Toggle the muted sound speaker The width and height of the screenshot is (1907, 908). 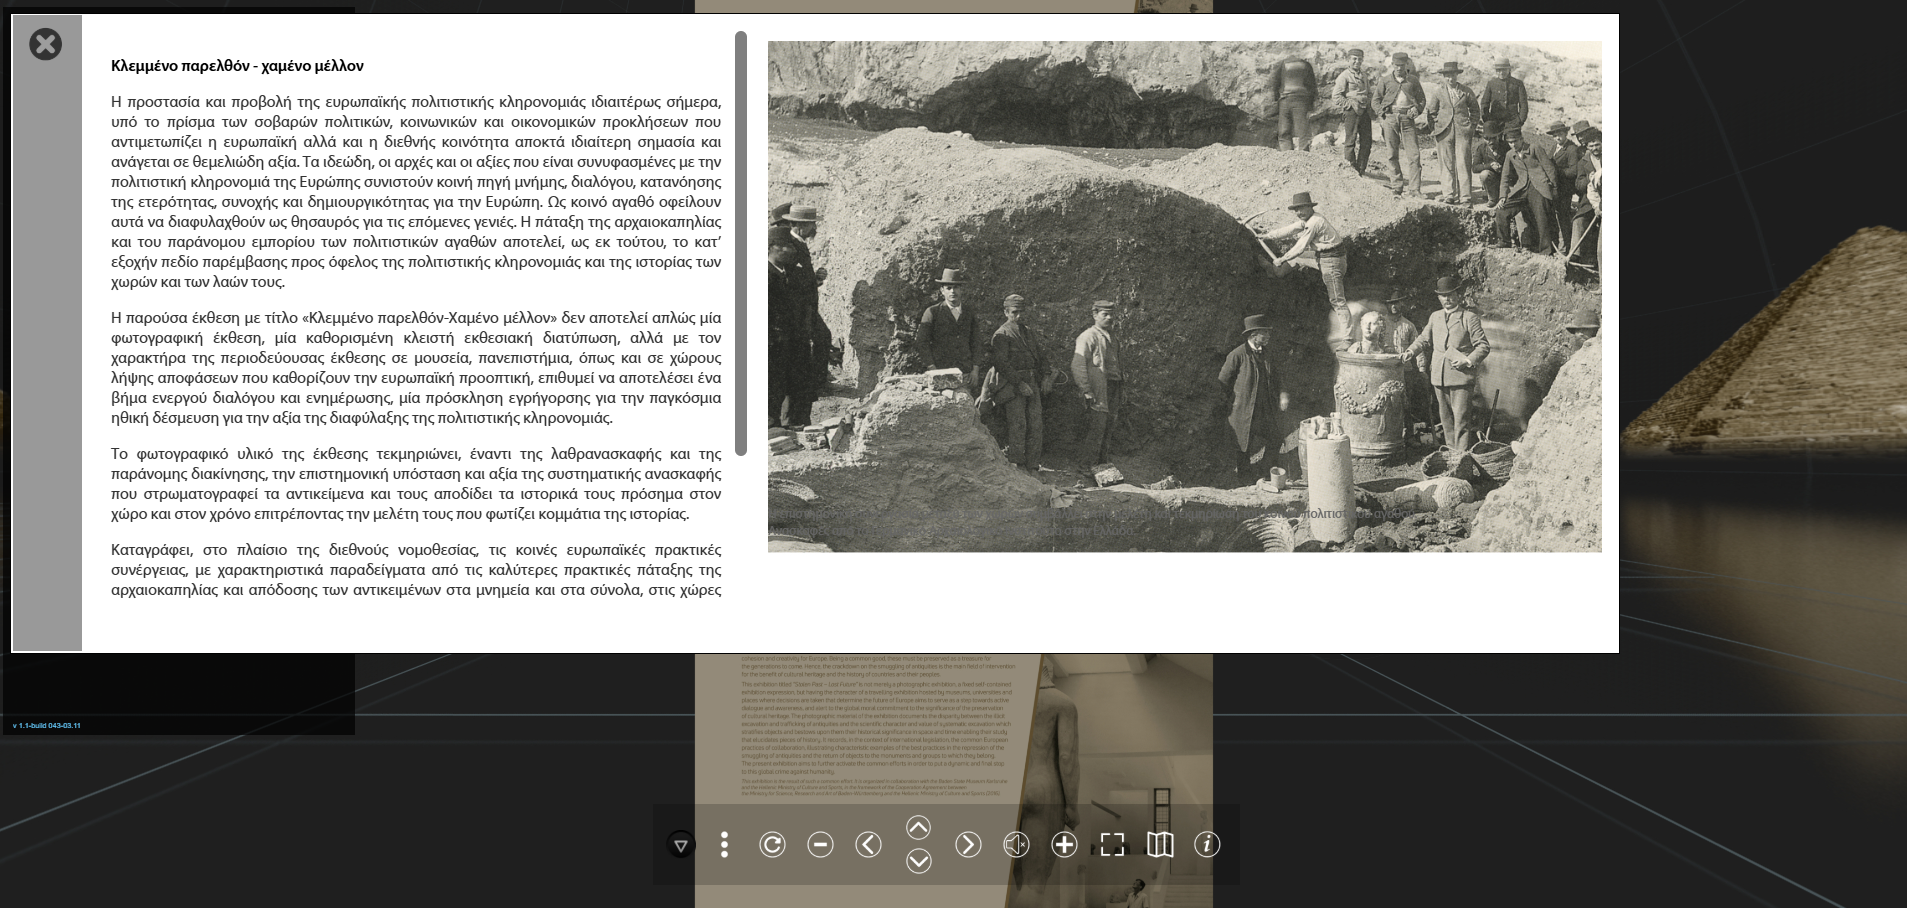[1015, 845]
